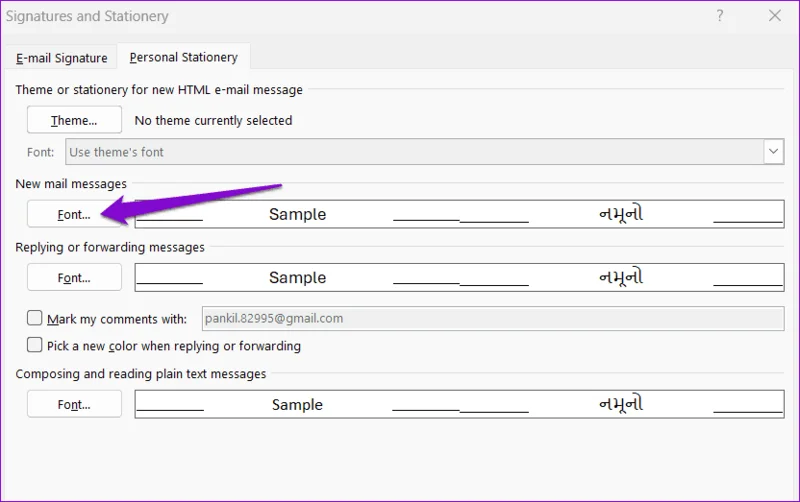800x502 pixels.
Task: Toggle Pick a new color when replying checkbox
Action: click(x=34, y=345)
